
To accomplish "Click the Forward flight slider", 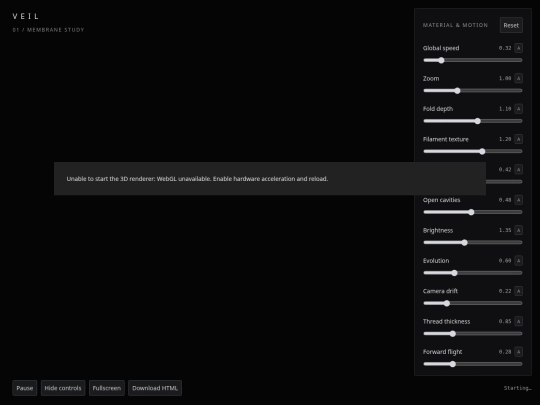I will click(x=472, y=364).
